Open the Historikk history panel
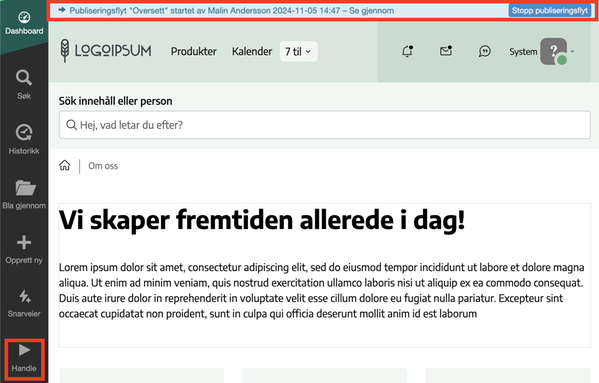 (x=24, y=139)
